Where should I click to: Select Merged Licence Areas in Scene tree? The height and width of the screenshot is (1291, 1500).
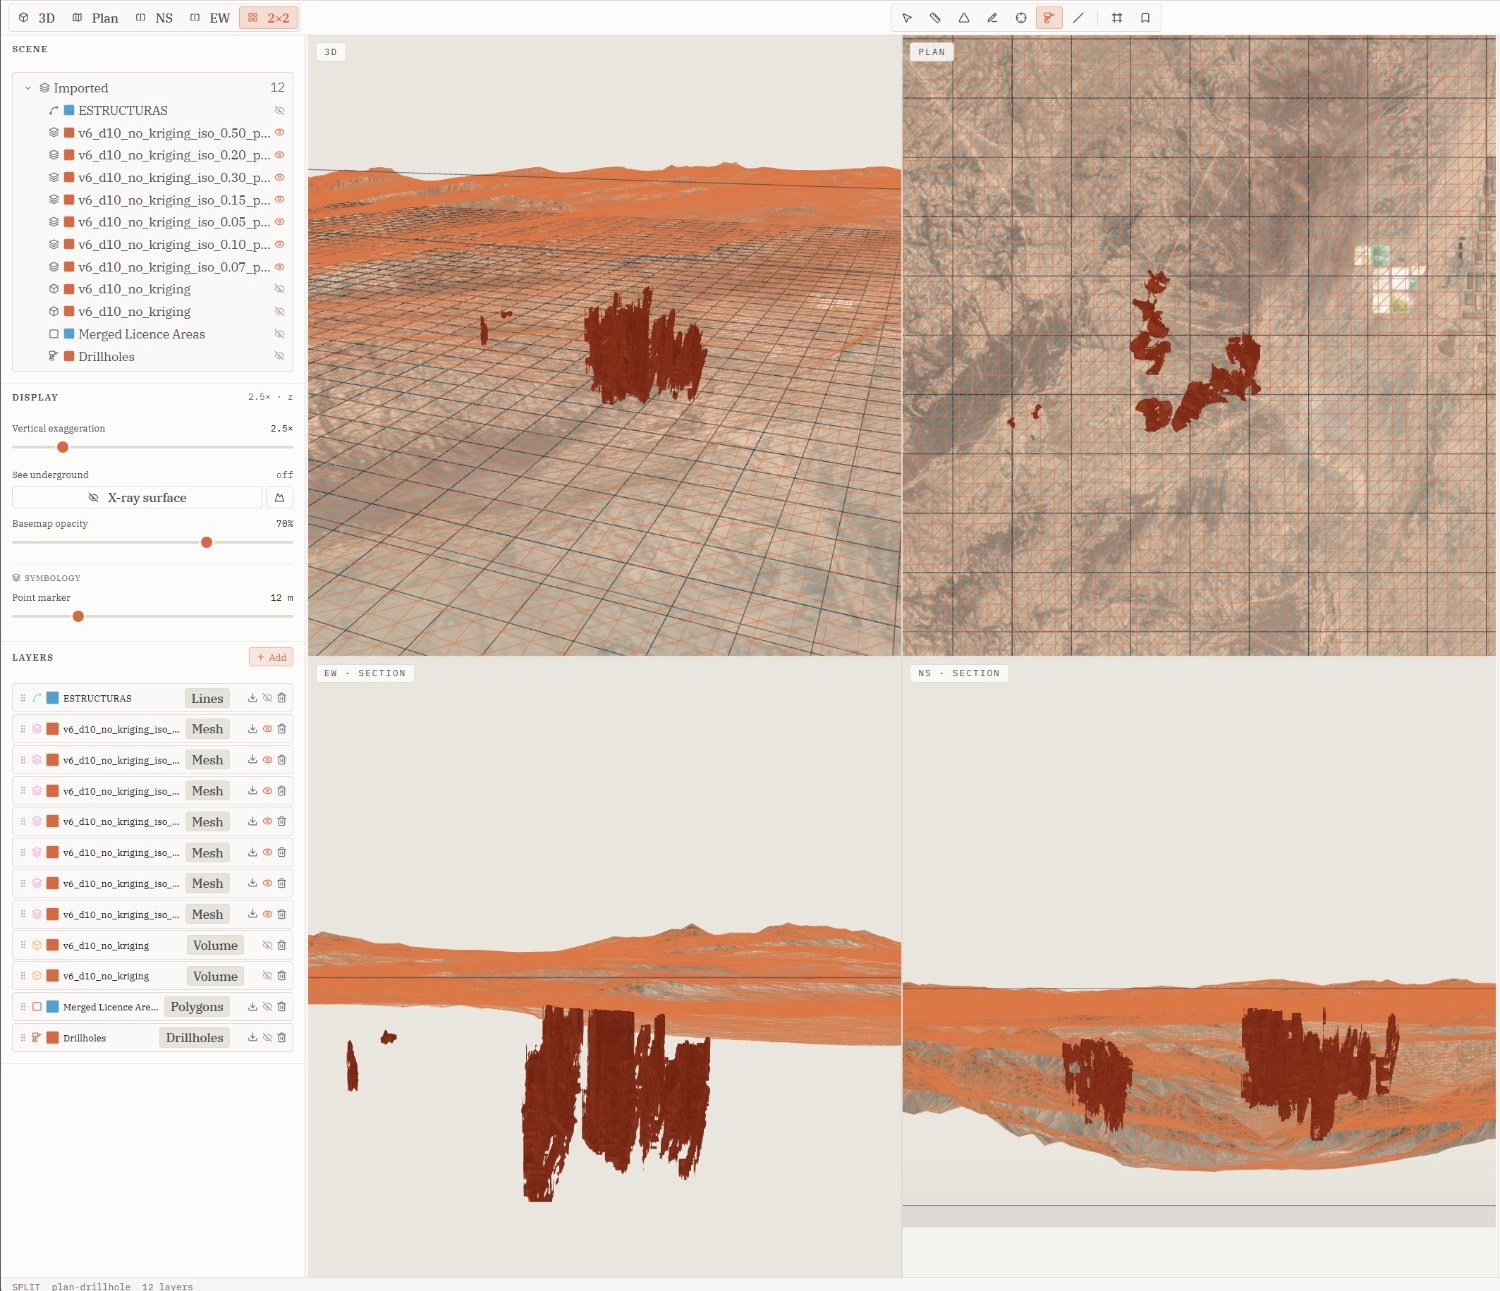point(142,334)
